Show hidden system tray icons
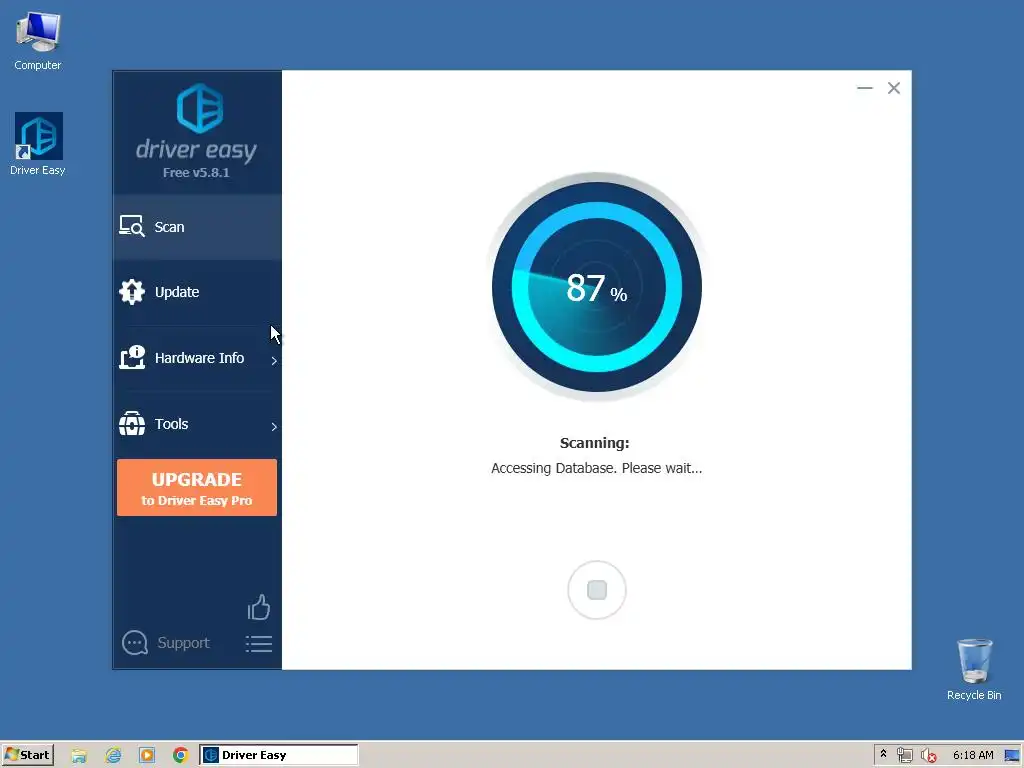This screenshot has width=1024, height=768. click(884, 754)
